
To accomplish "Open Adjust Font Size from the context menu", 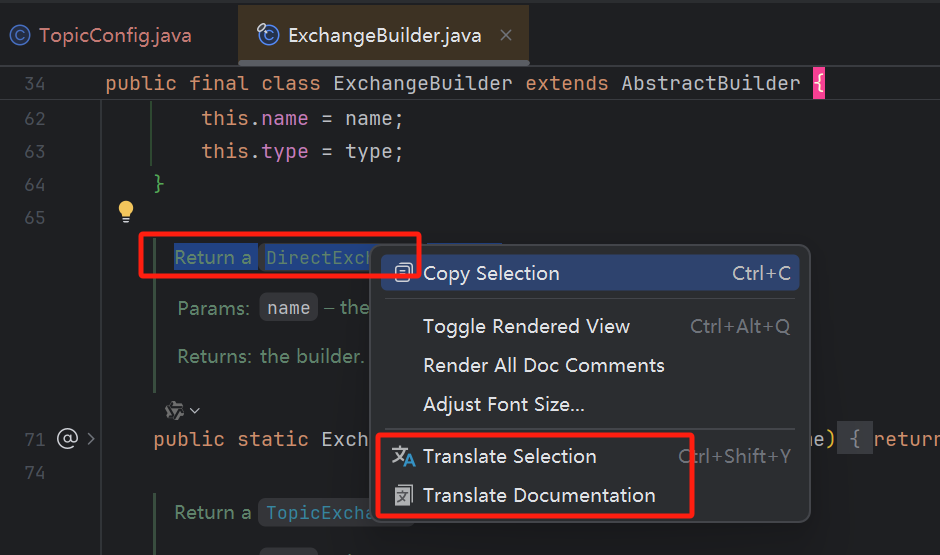I will [503, 404].
